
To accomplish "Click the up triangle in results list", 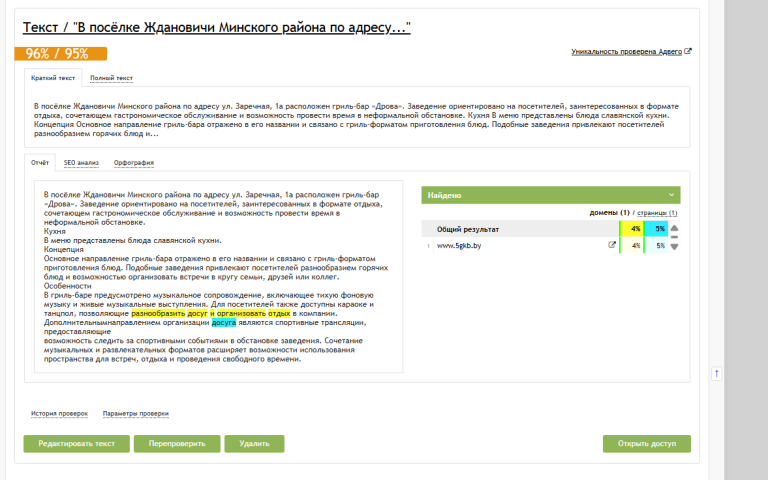I will [674, 228].
